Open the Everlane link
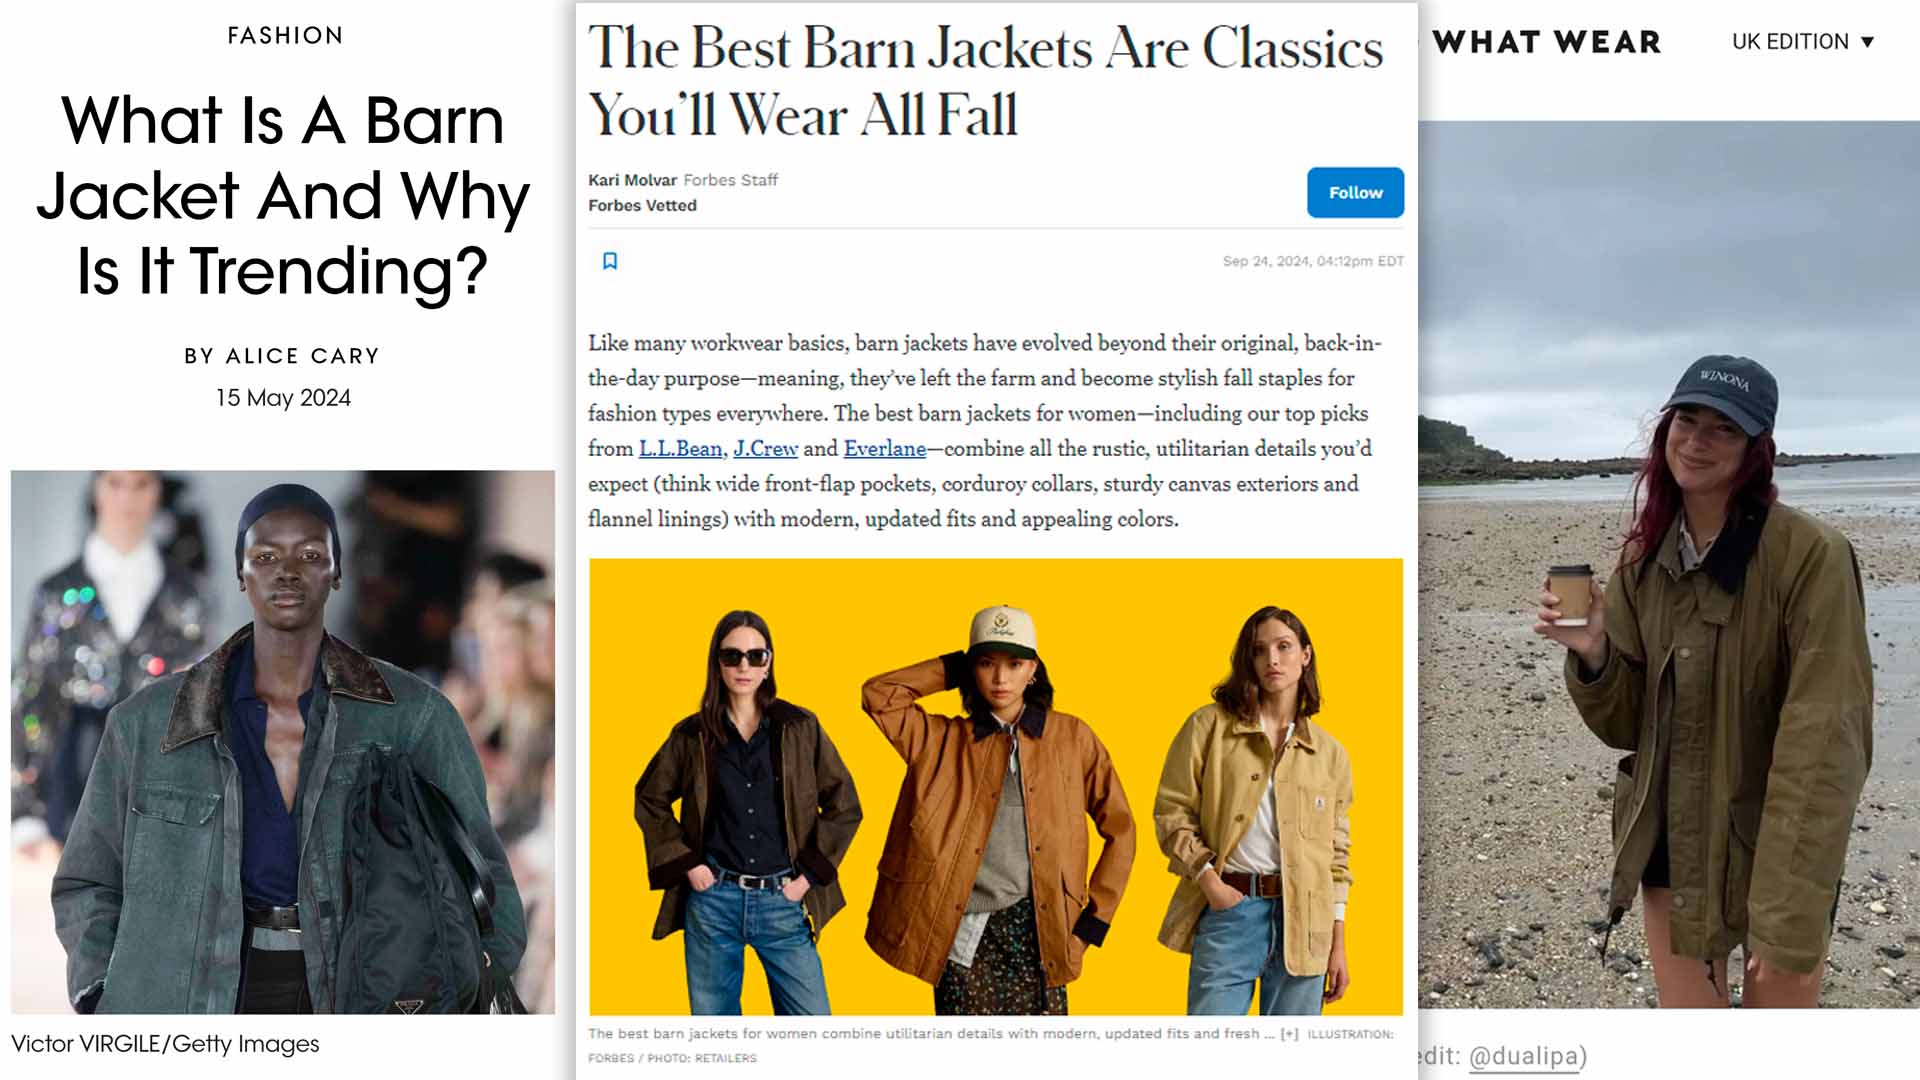 884,449
